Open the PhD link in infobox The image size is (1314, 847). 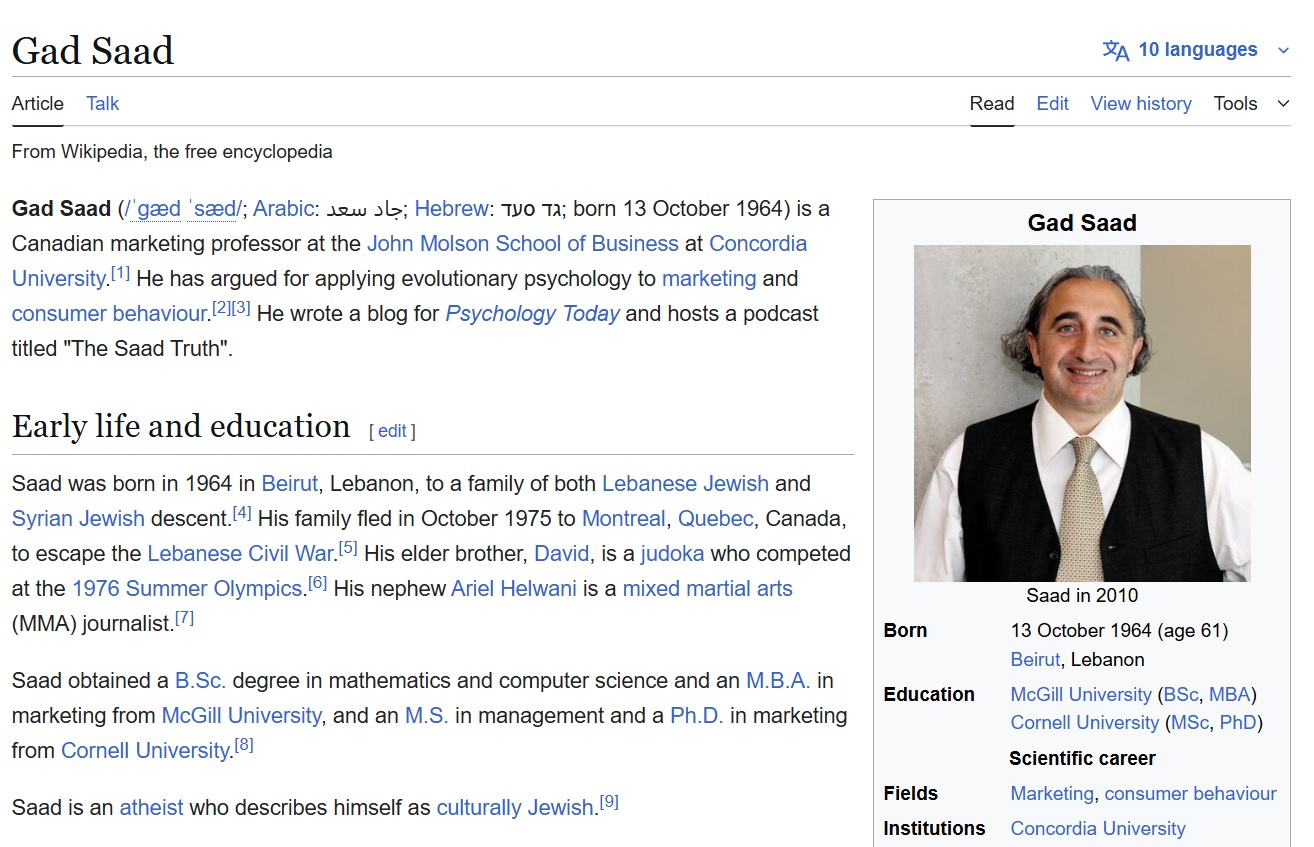click(x=1238, y=723)
